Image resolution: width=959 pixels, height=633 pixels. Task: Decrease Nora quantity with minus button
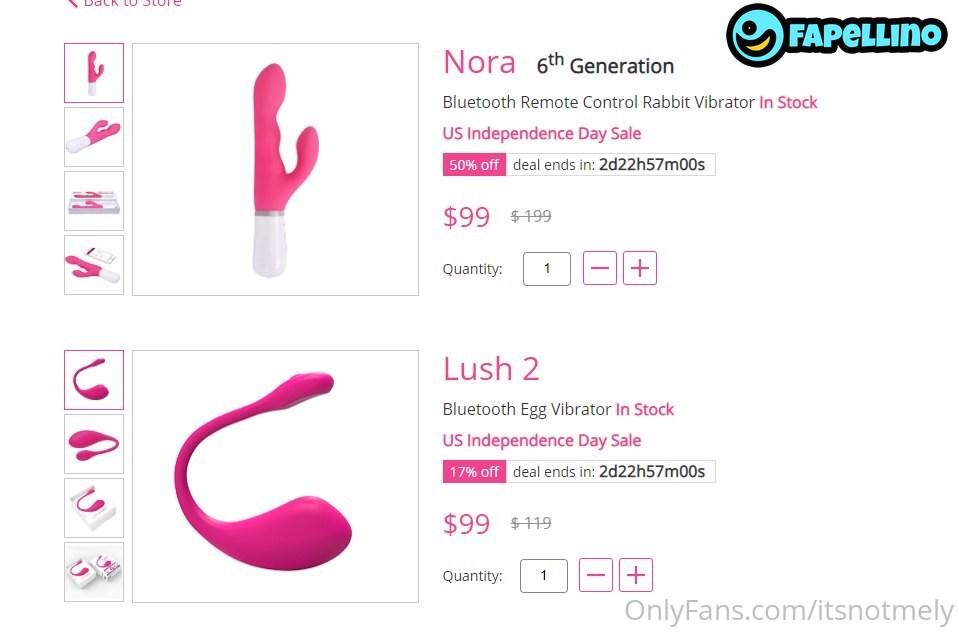pos(599,268)
